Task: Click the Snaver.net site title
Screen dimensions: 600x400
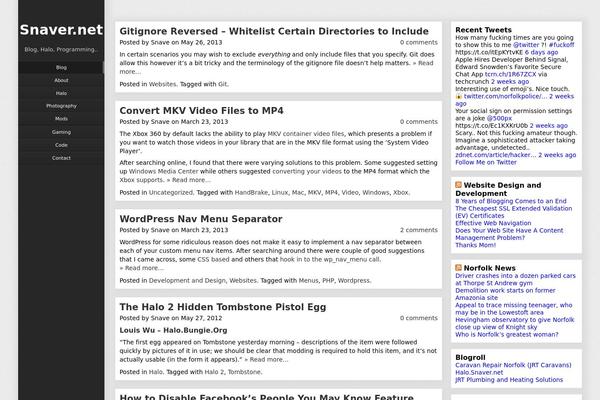Action: point(61,30)
